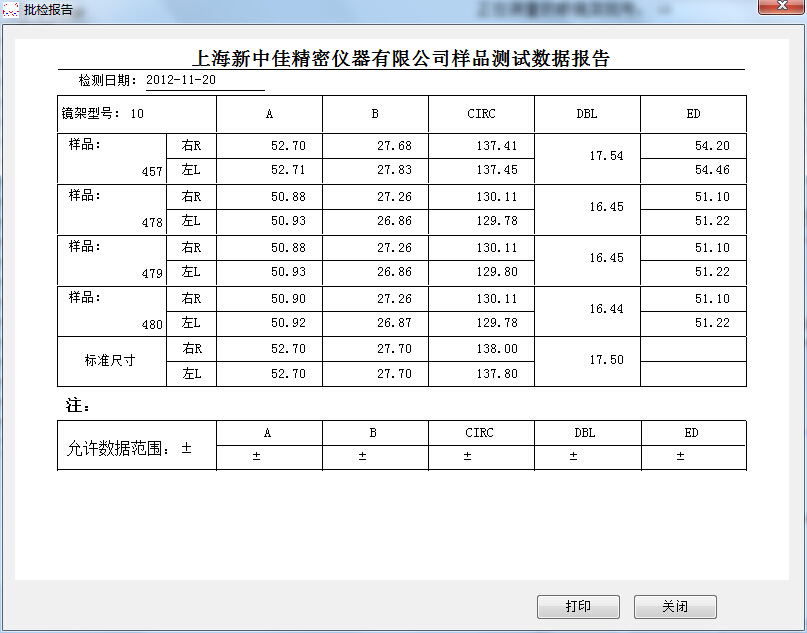Click ED header in the measurement table

693,114
